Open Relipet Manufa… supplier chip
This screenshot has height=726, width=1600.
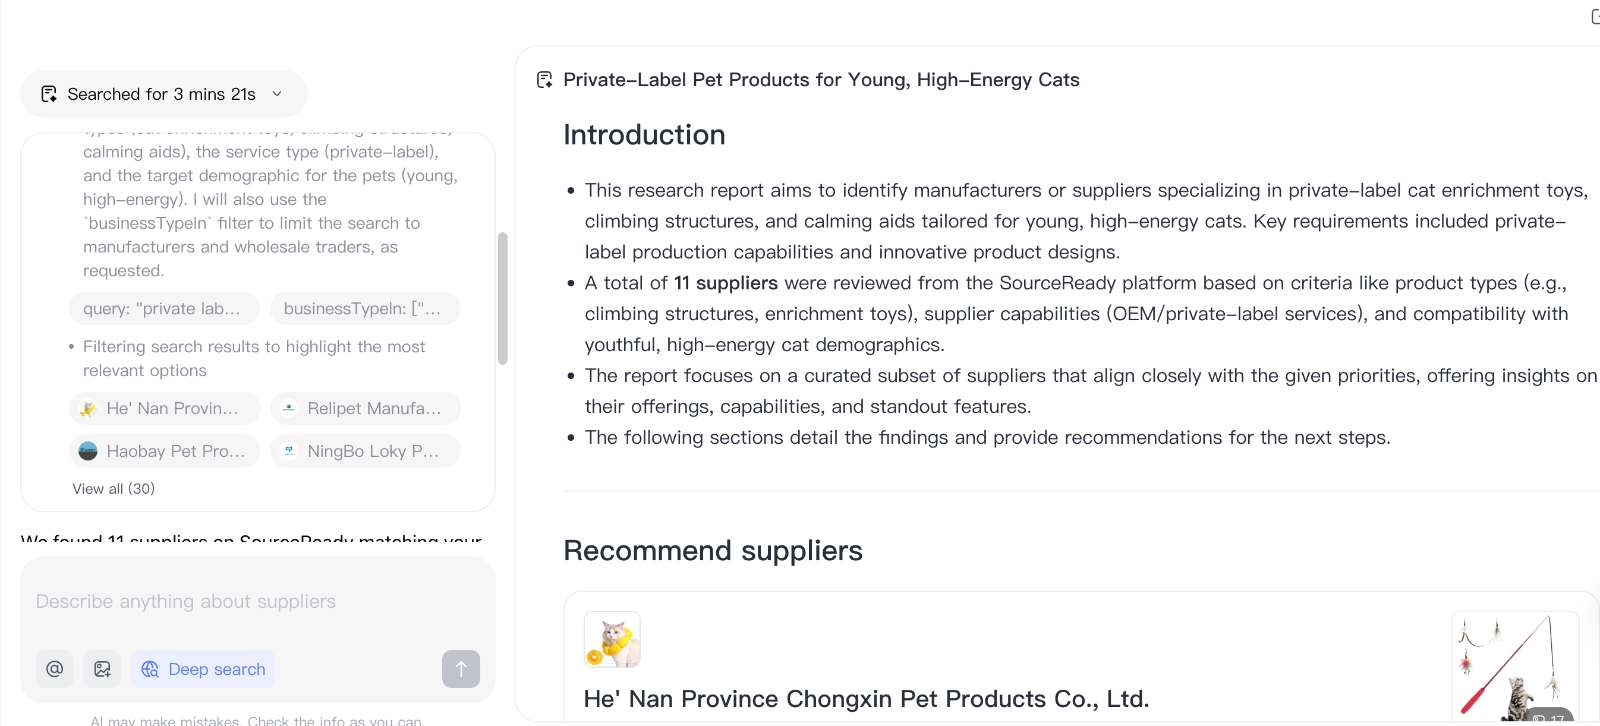tap(364, 408)
